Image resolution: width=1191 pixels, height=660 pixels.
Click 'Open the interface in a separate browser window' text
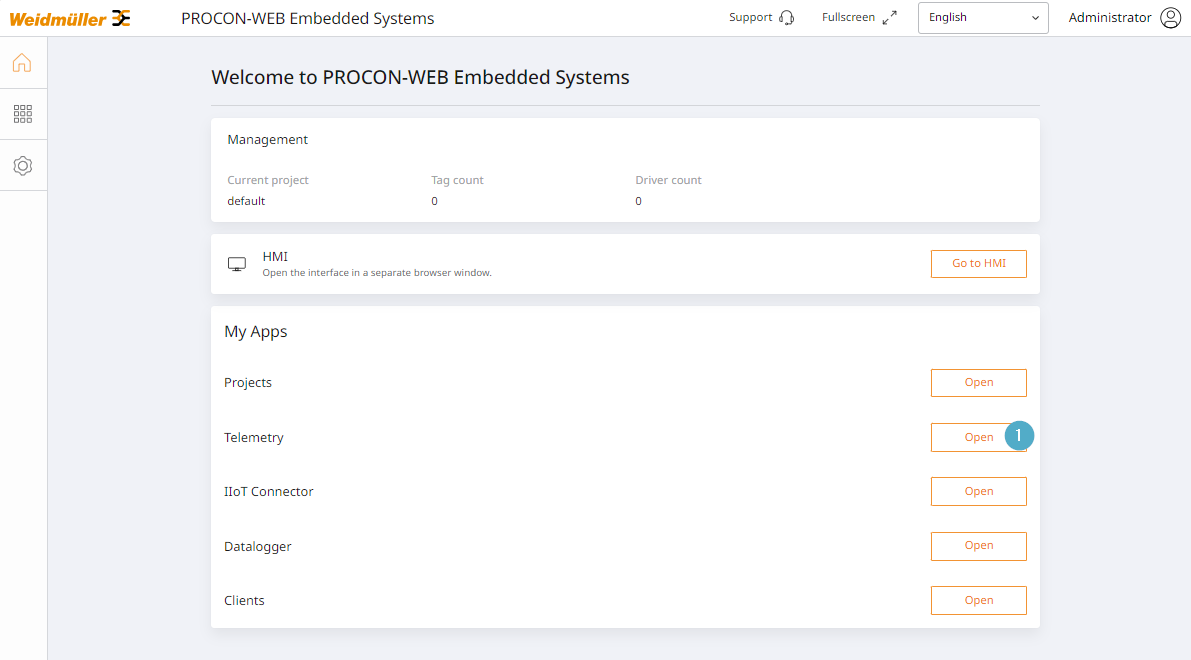[x=377, y=273]
